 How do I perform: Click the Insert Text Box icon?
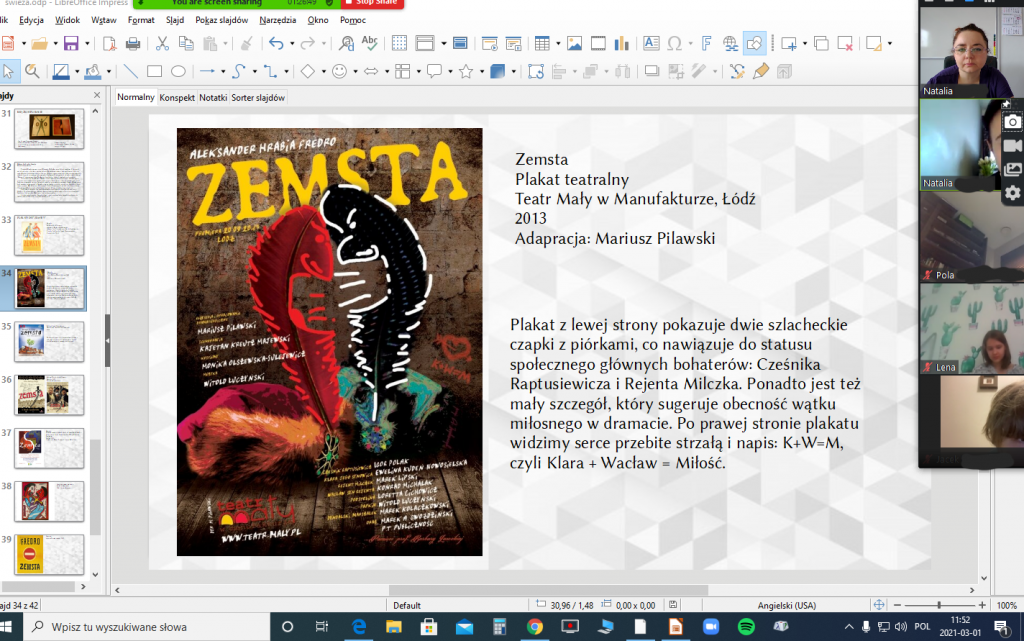click(650, 43)
